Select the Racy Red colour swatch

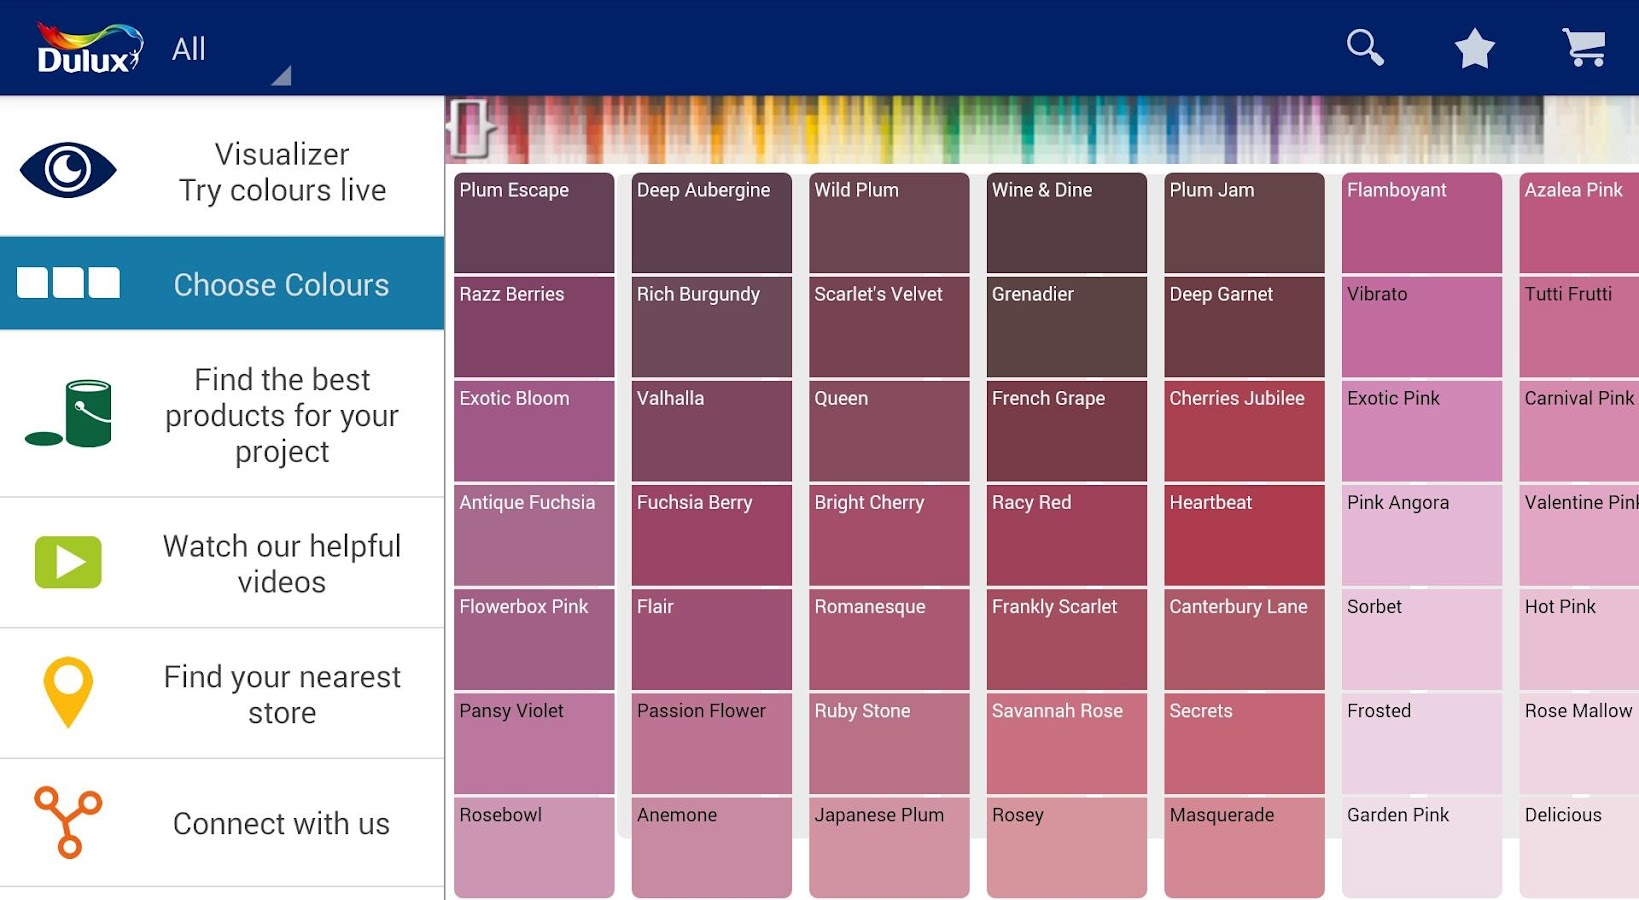[1066, 535]
